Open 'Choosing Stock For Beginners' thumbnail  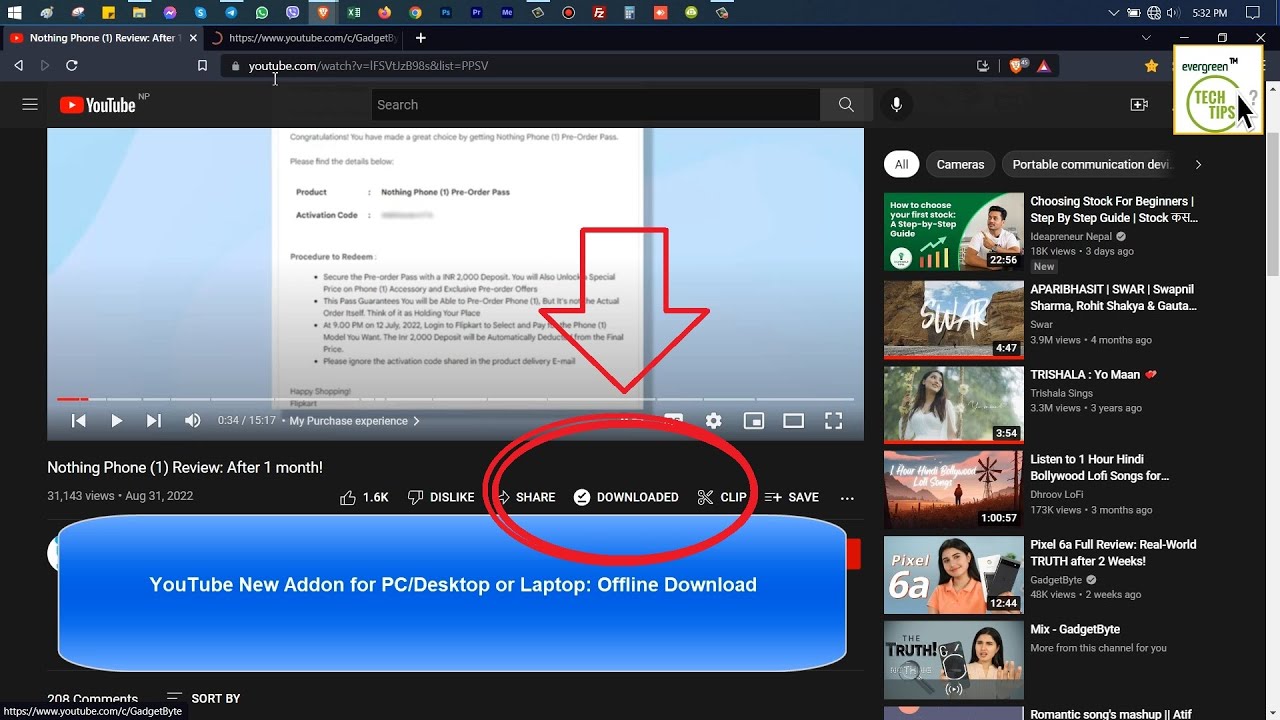(954, 232)
